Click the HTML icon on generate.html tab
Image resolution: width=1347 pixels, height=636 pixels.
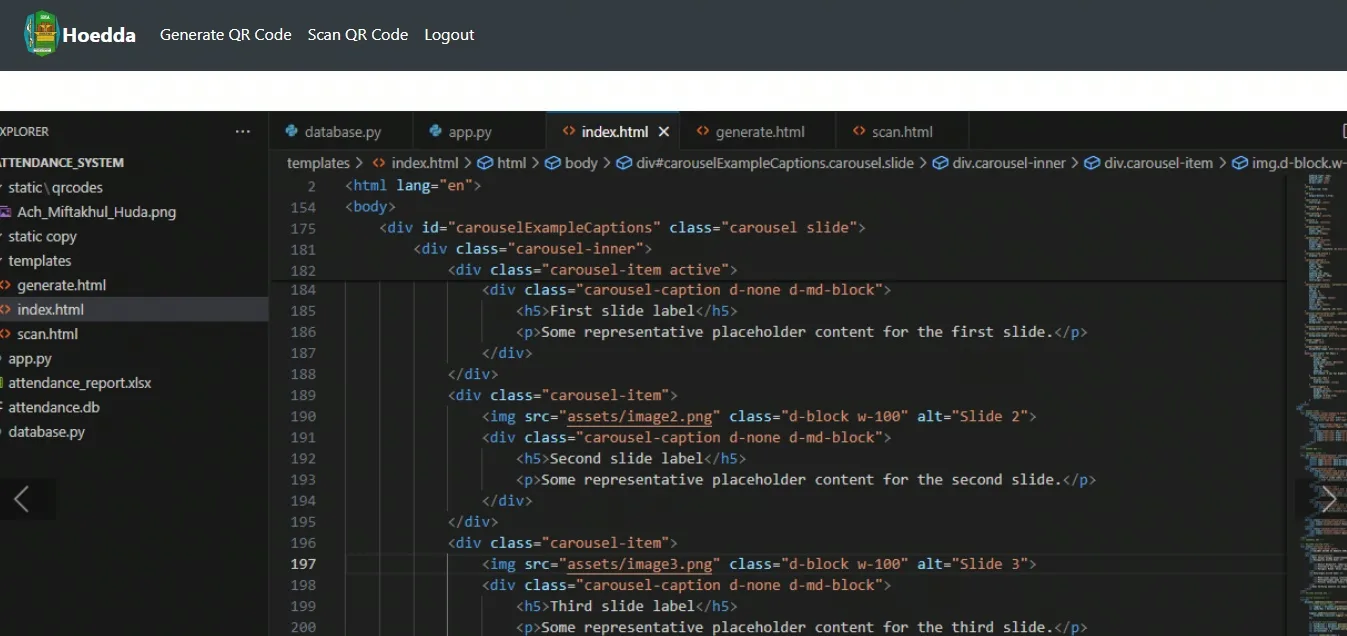703,131
